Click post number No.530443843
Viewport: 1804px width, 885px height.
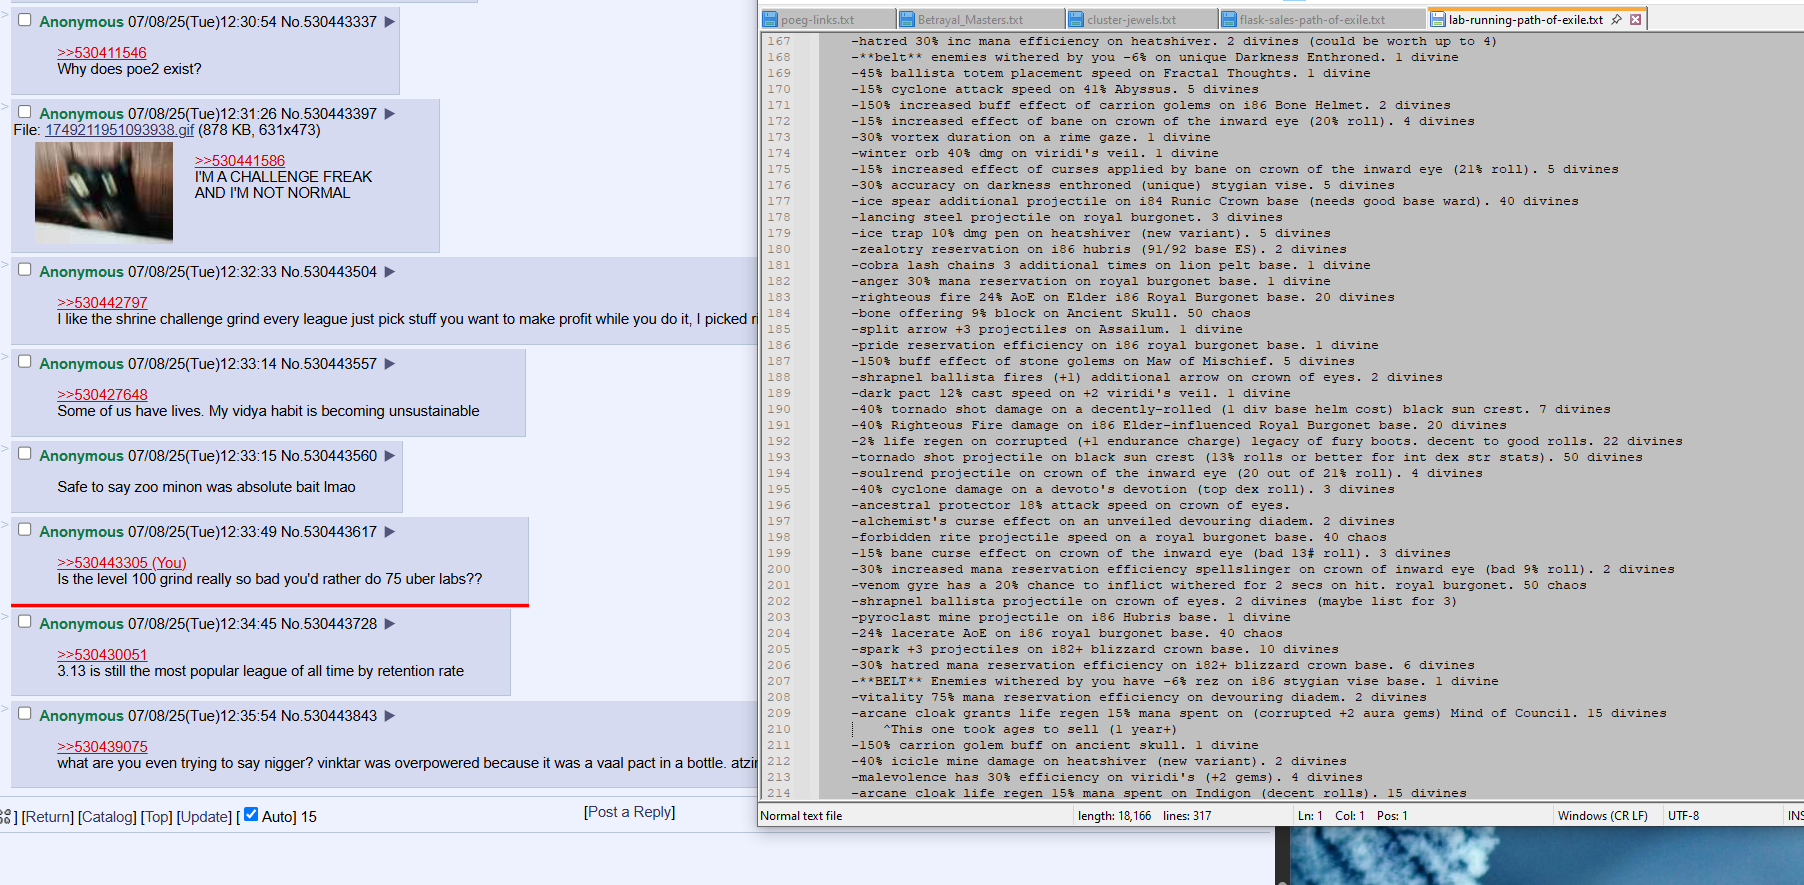[x=329, y=716]
